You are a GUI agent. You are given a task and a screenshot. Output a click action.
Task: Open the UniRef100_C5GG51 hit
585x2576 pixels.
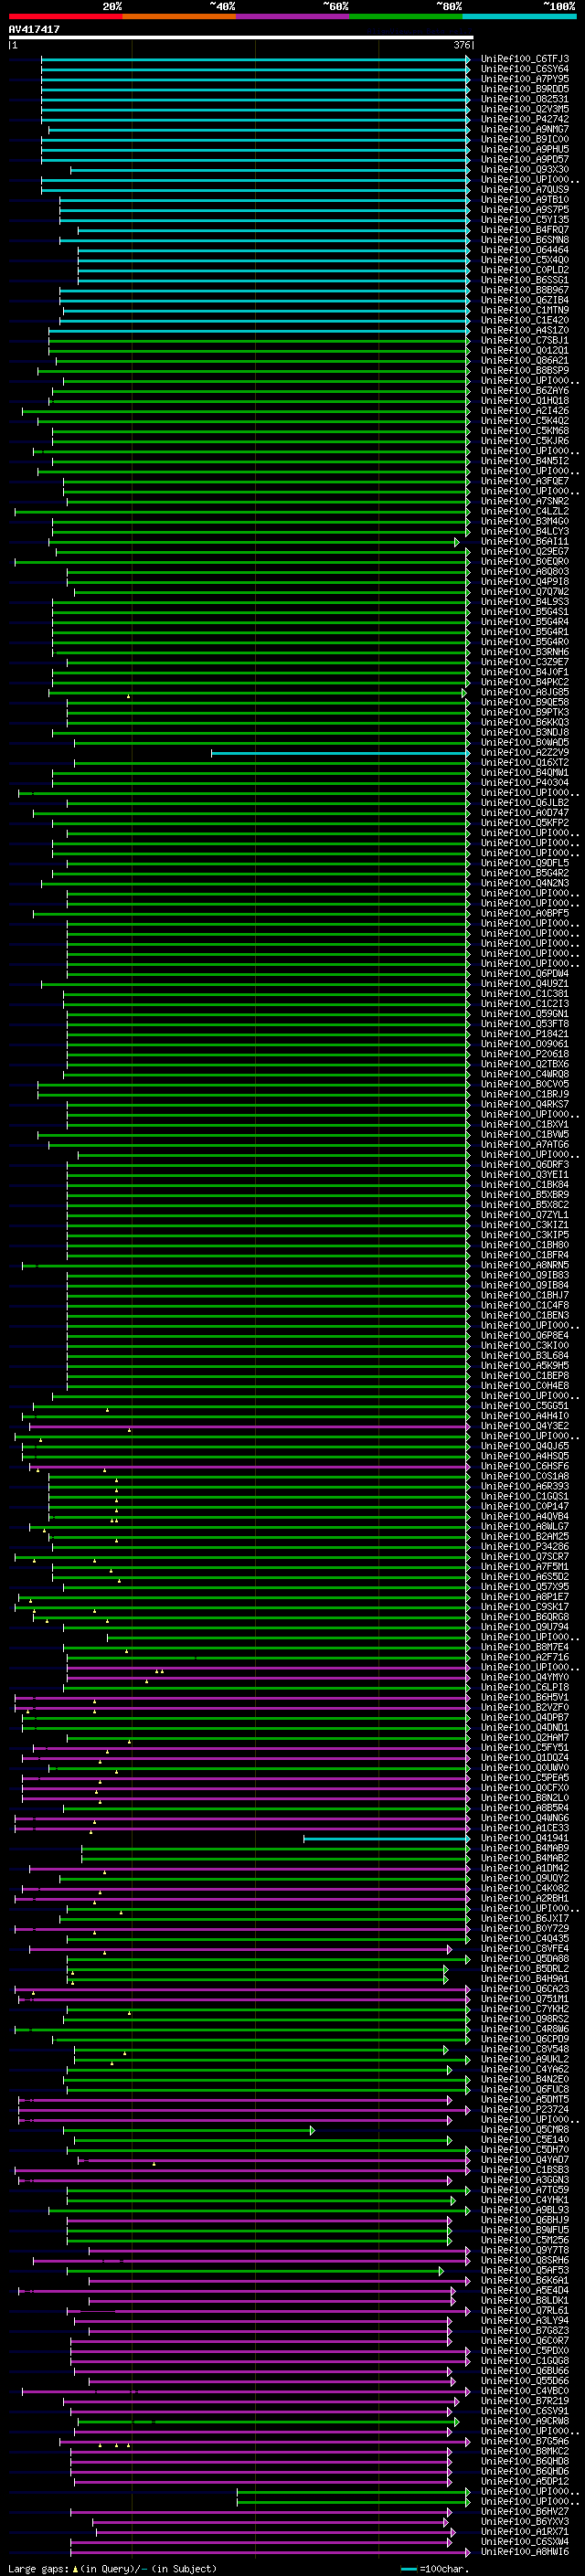pyautogui.click(x=524, y=1406)
